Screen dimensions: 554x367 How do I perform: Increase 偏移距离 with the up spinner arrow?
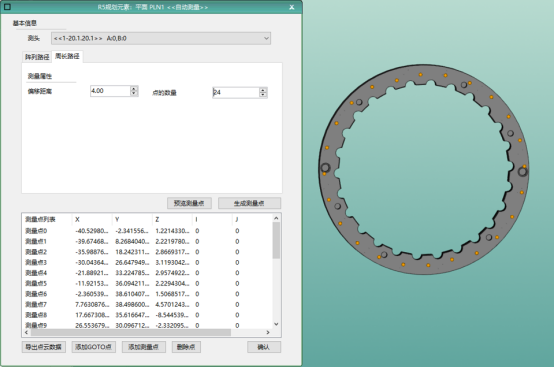coord(134,89)
